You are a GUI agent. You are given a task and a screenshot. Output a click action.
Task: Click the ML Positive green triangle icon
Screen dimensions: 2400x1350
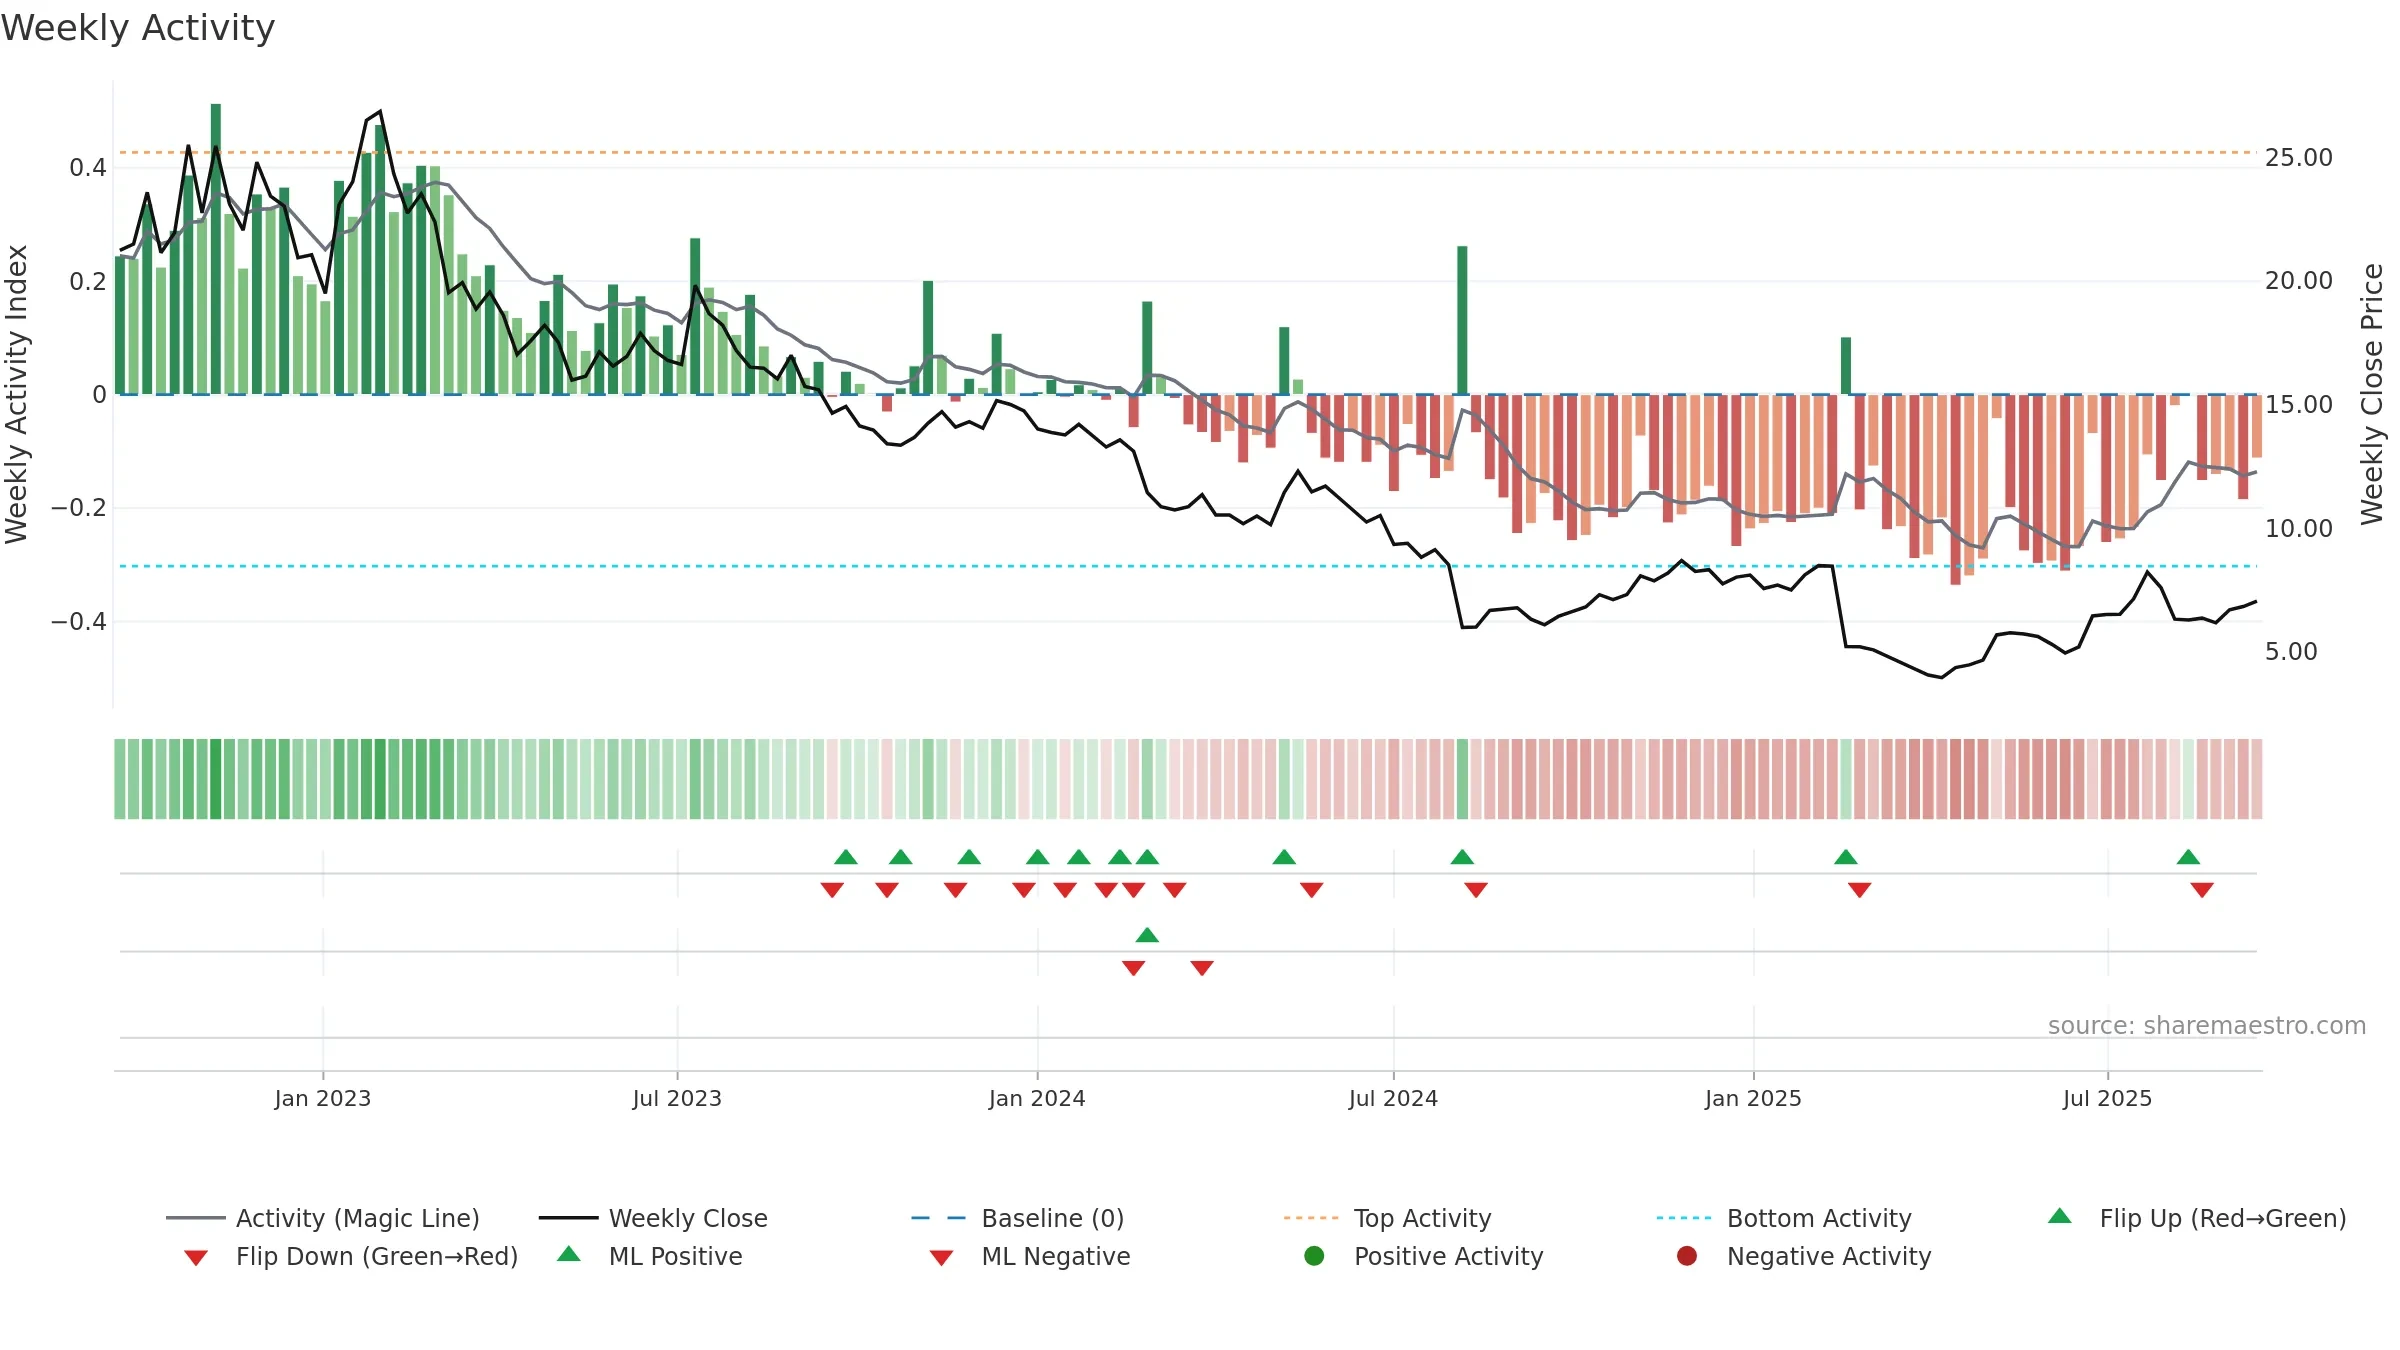coord(569,1254)
